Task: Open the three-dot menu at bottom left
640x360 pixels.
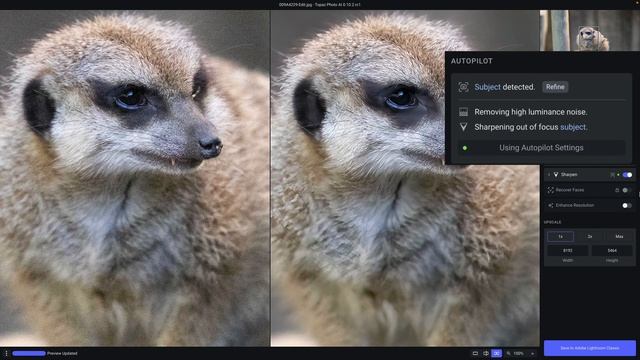Action: [x=6, y=353]
